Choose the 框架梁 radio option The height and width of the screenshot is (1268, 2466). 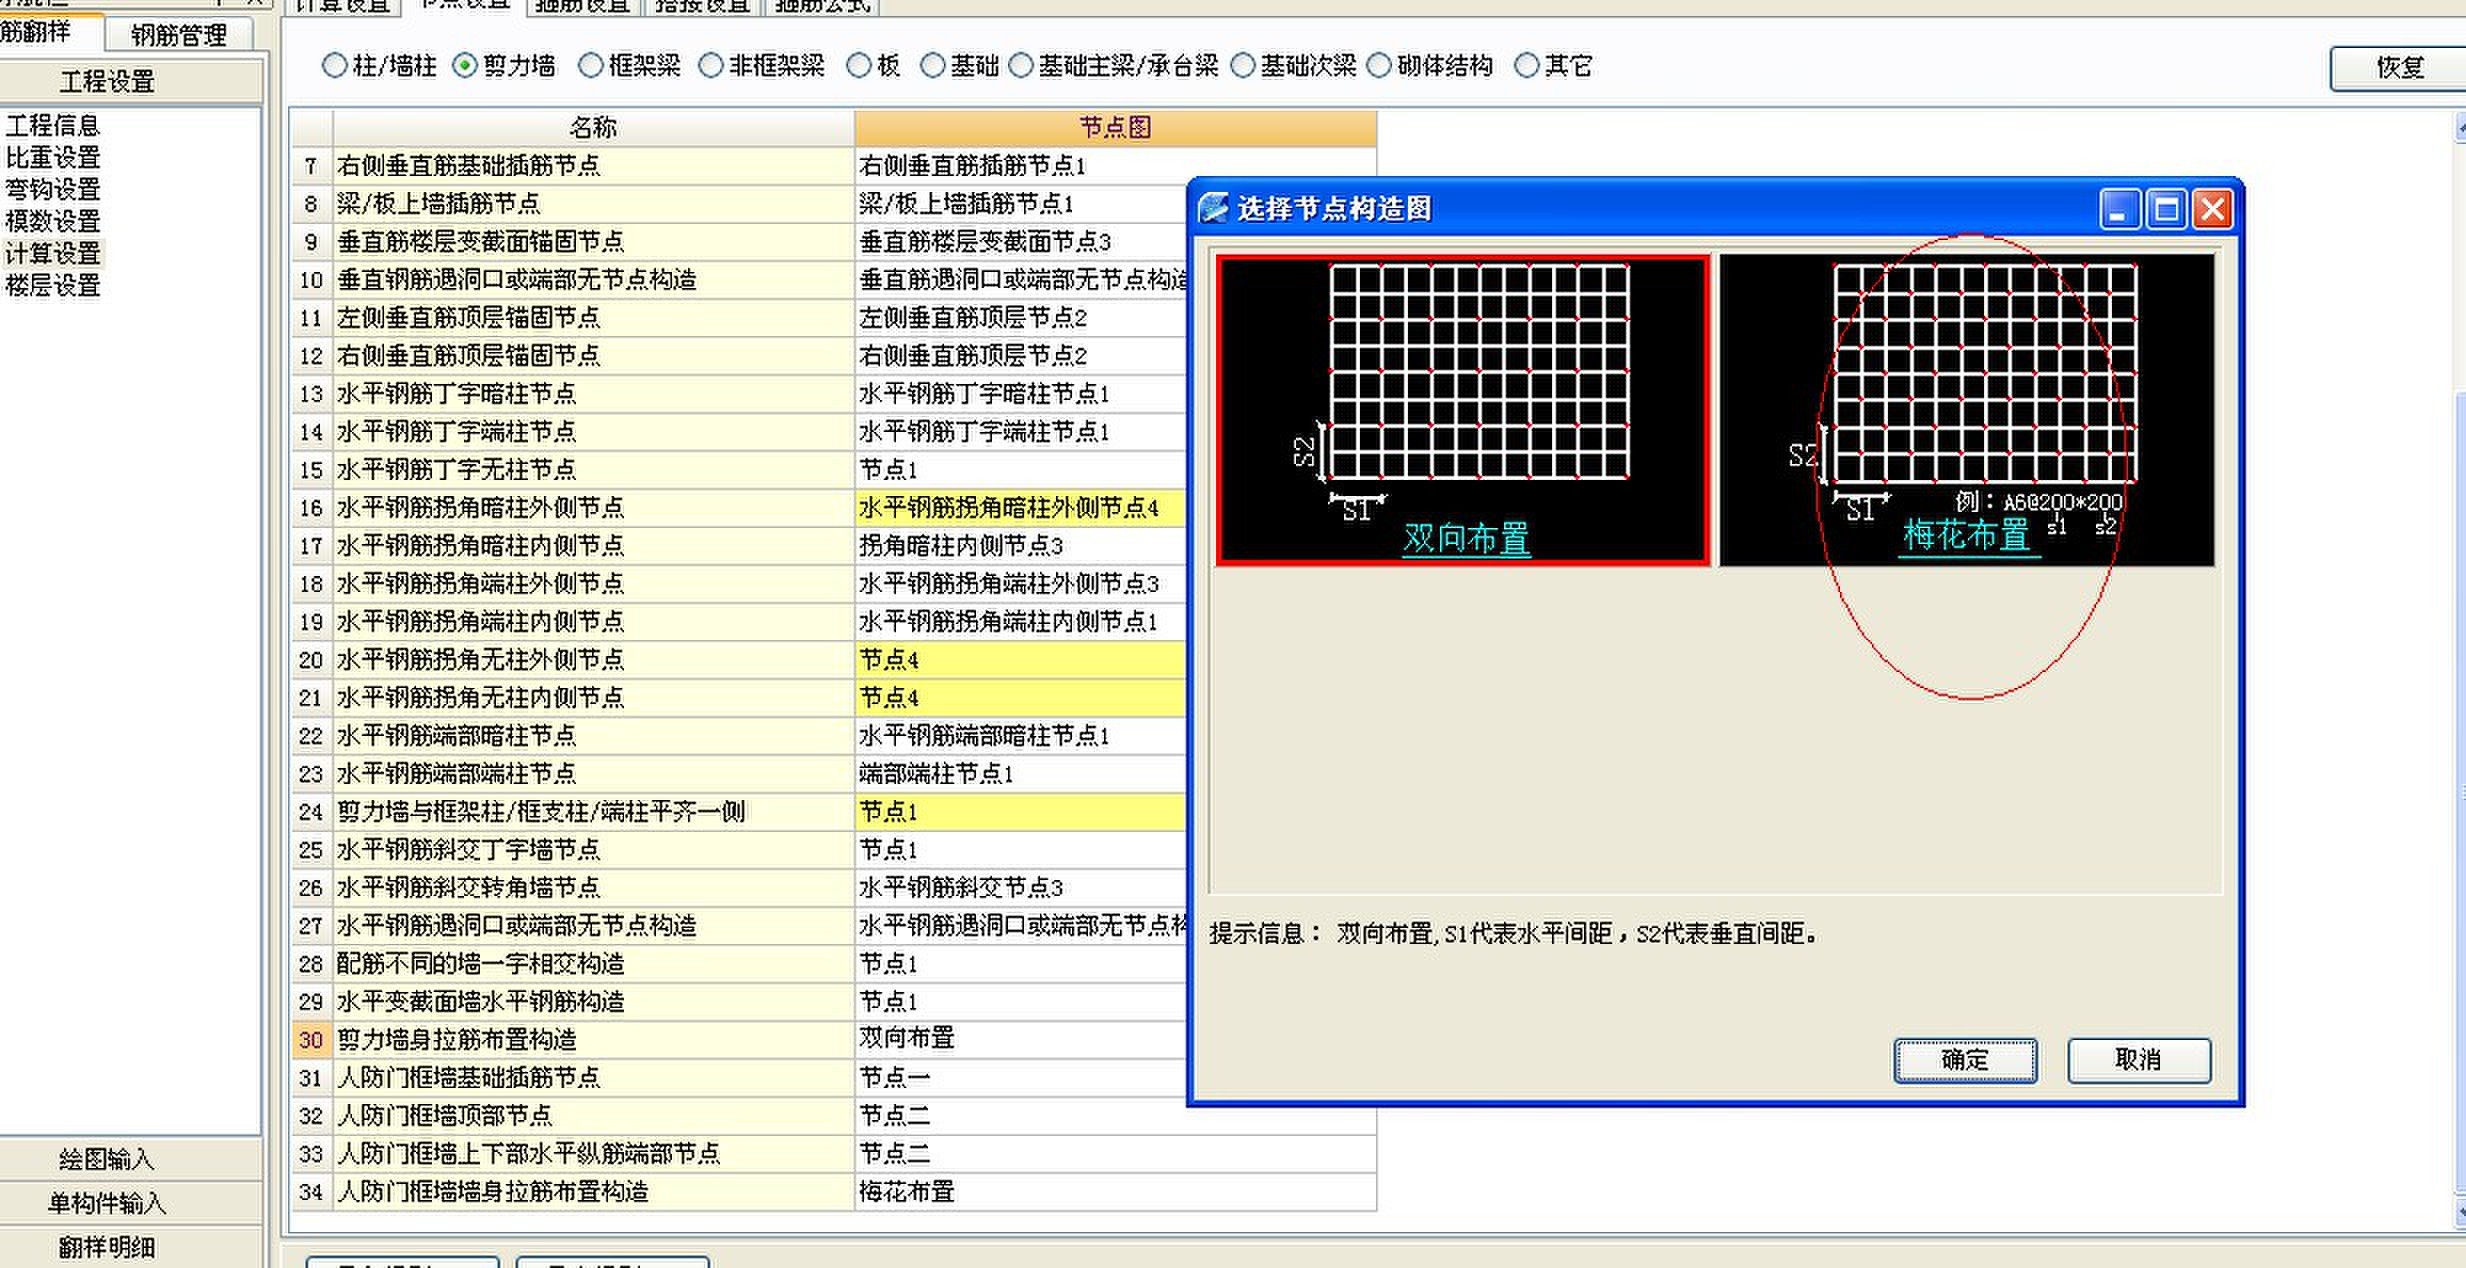point(591,66)
